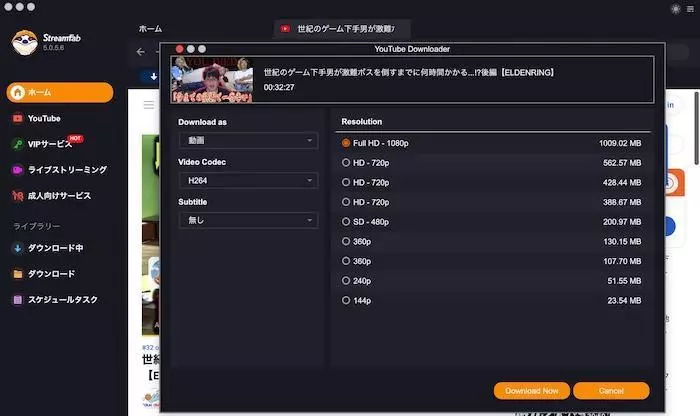Open YouTube in the sidebar
This screenshot has width=700, height=416.
[44, 118]
